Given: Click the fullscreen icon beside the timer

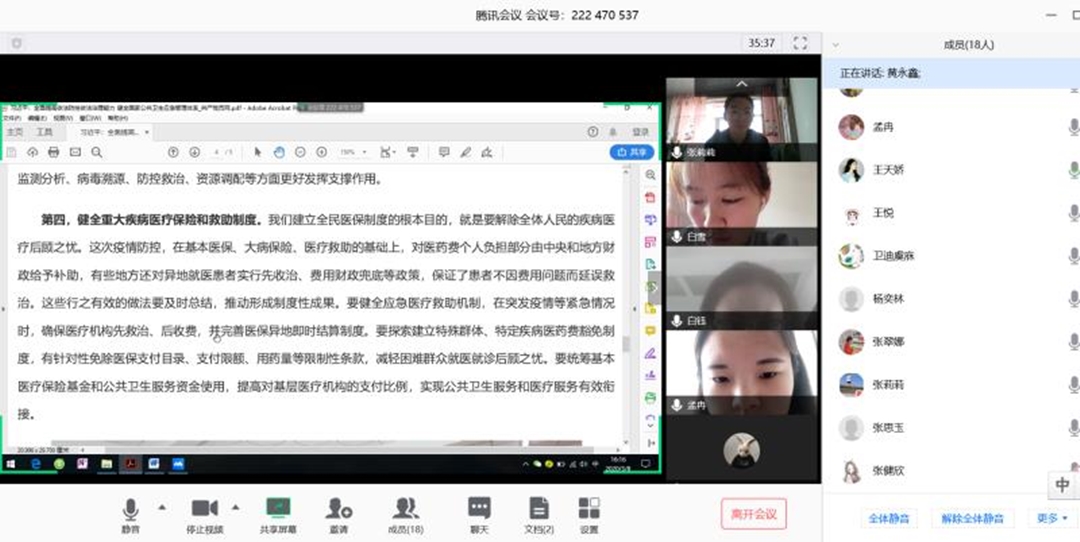Looking at the screenshot, I should point(799,43).
